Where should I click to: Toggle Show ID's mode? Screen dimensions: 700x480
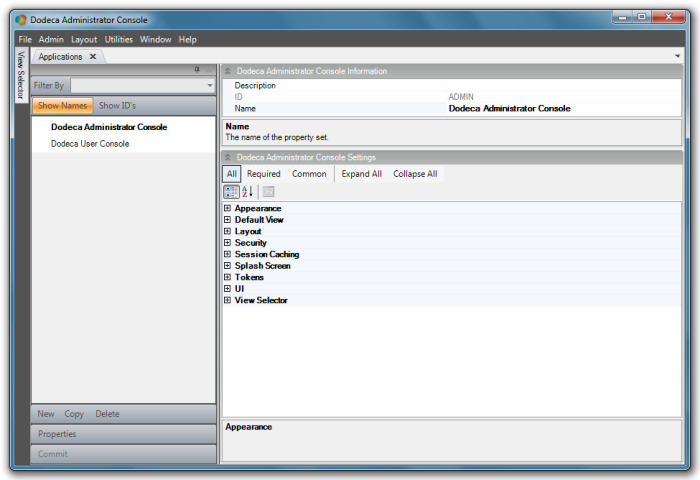point(117,106)
